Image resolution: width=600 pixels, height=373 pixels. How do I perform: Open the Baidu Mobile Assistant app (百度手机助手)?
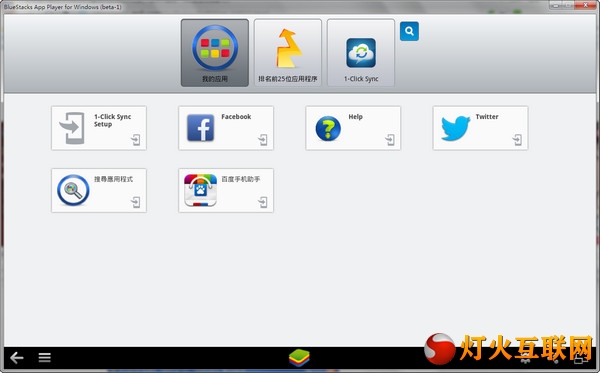201,191
